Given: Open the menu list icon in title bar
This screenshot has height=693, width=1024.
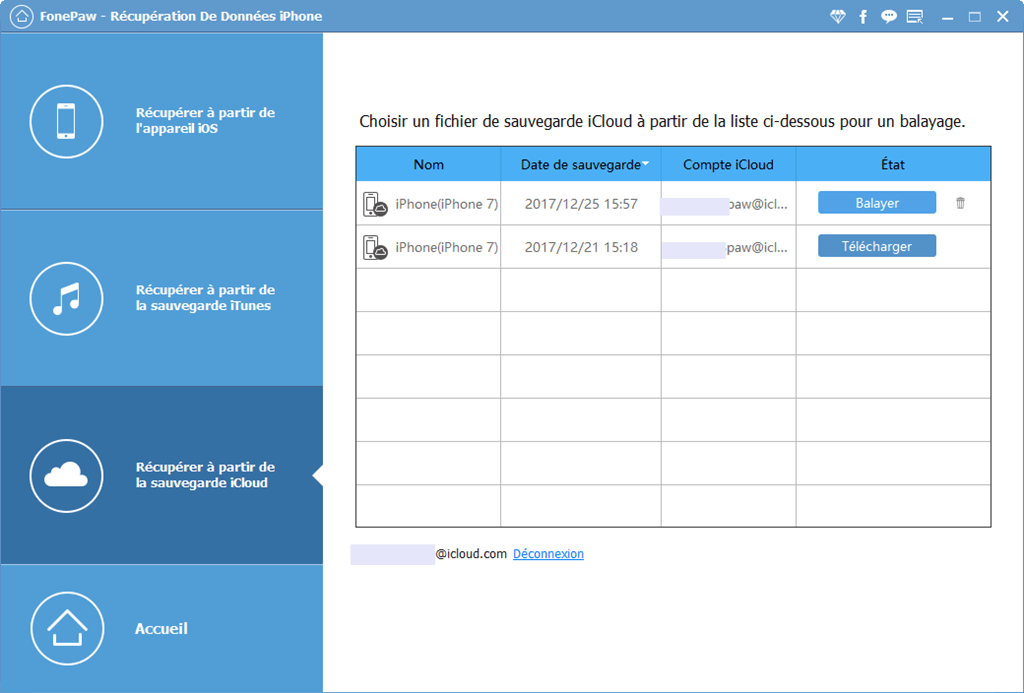Looking at the screenshot, I should pyautogui.click(x=914, y=17).
